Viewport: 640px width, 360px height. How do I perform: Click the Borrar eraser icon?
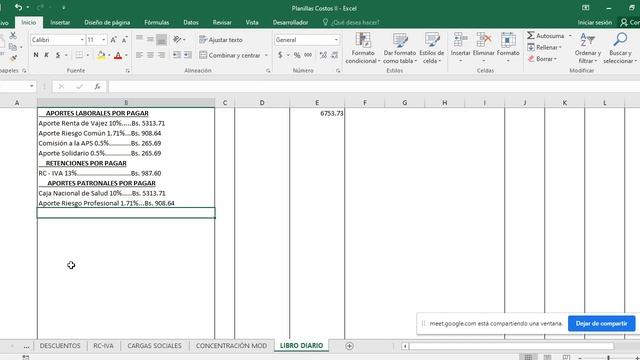(531, 59)
